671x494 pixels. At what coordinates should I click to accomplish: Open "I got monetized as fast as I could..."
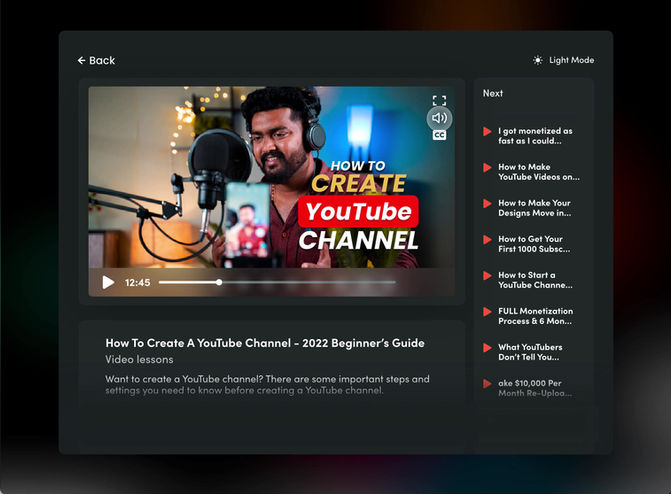[x=535, y=136]
